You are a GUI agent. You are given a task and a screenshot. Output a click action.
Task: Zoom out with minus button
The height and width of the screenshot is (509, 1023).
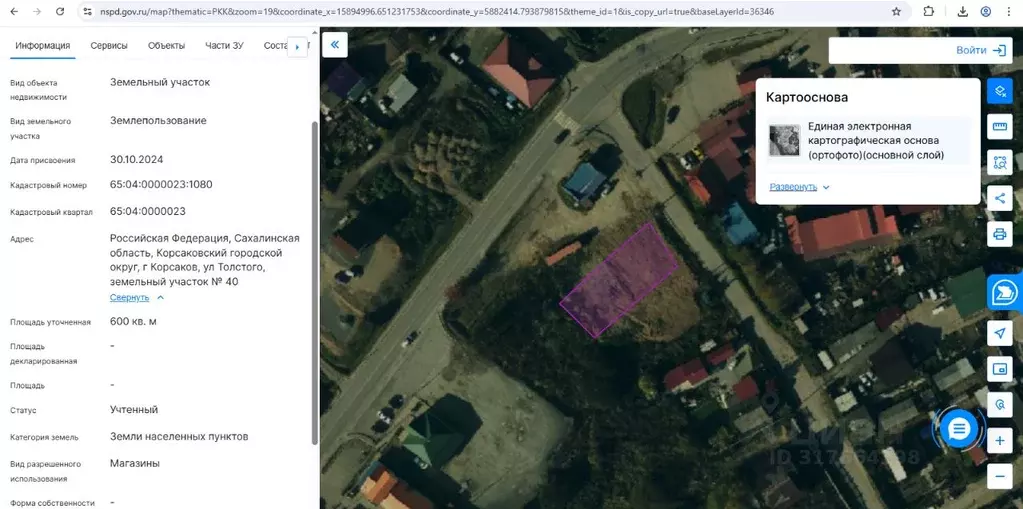[x=999, y=476]
